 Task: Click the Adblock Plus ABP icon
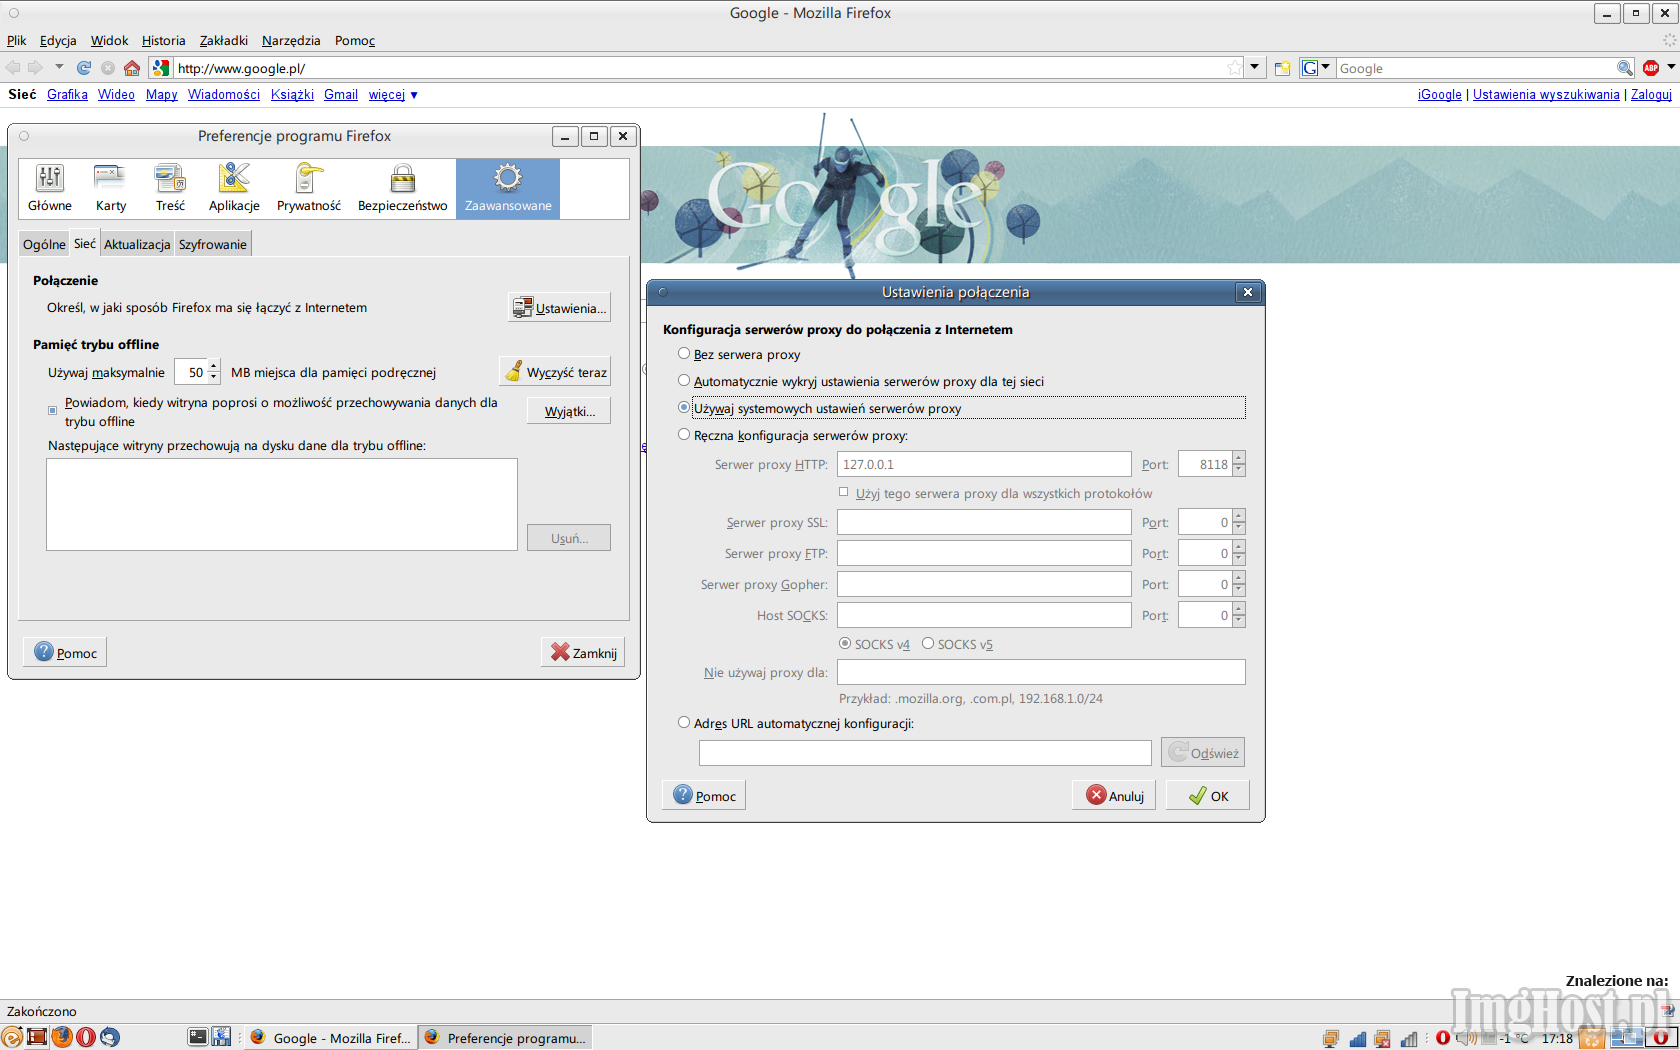(1651, 68)
